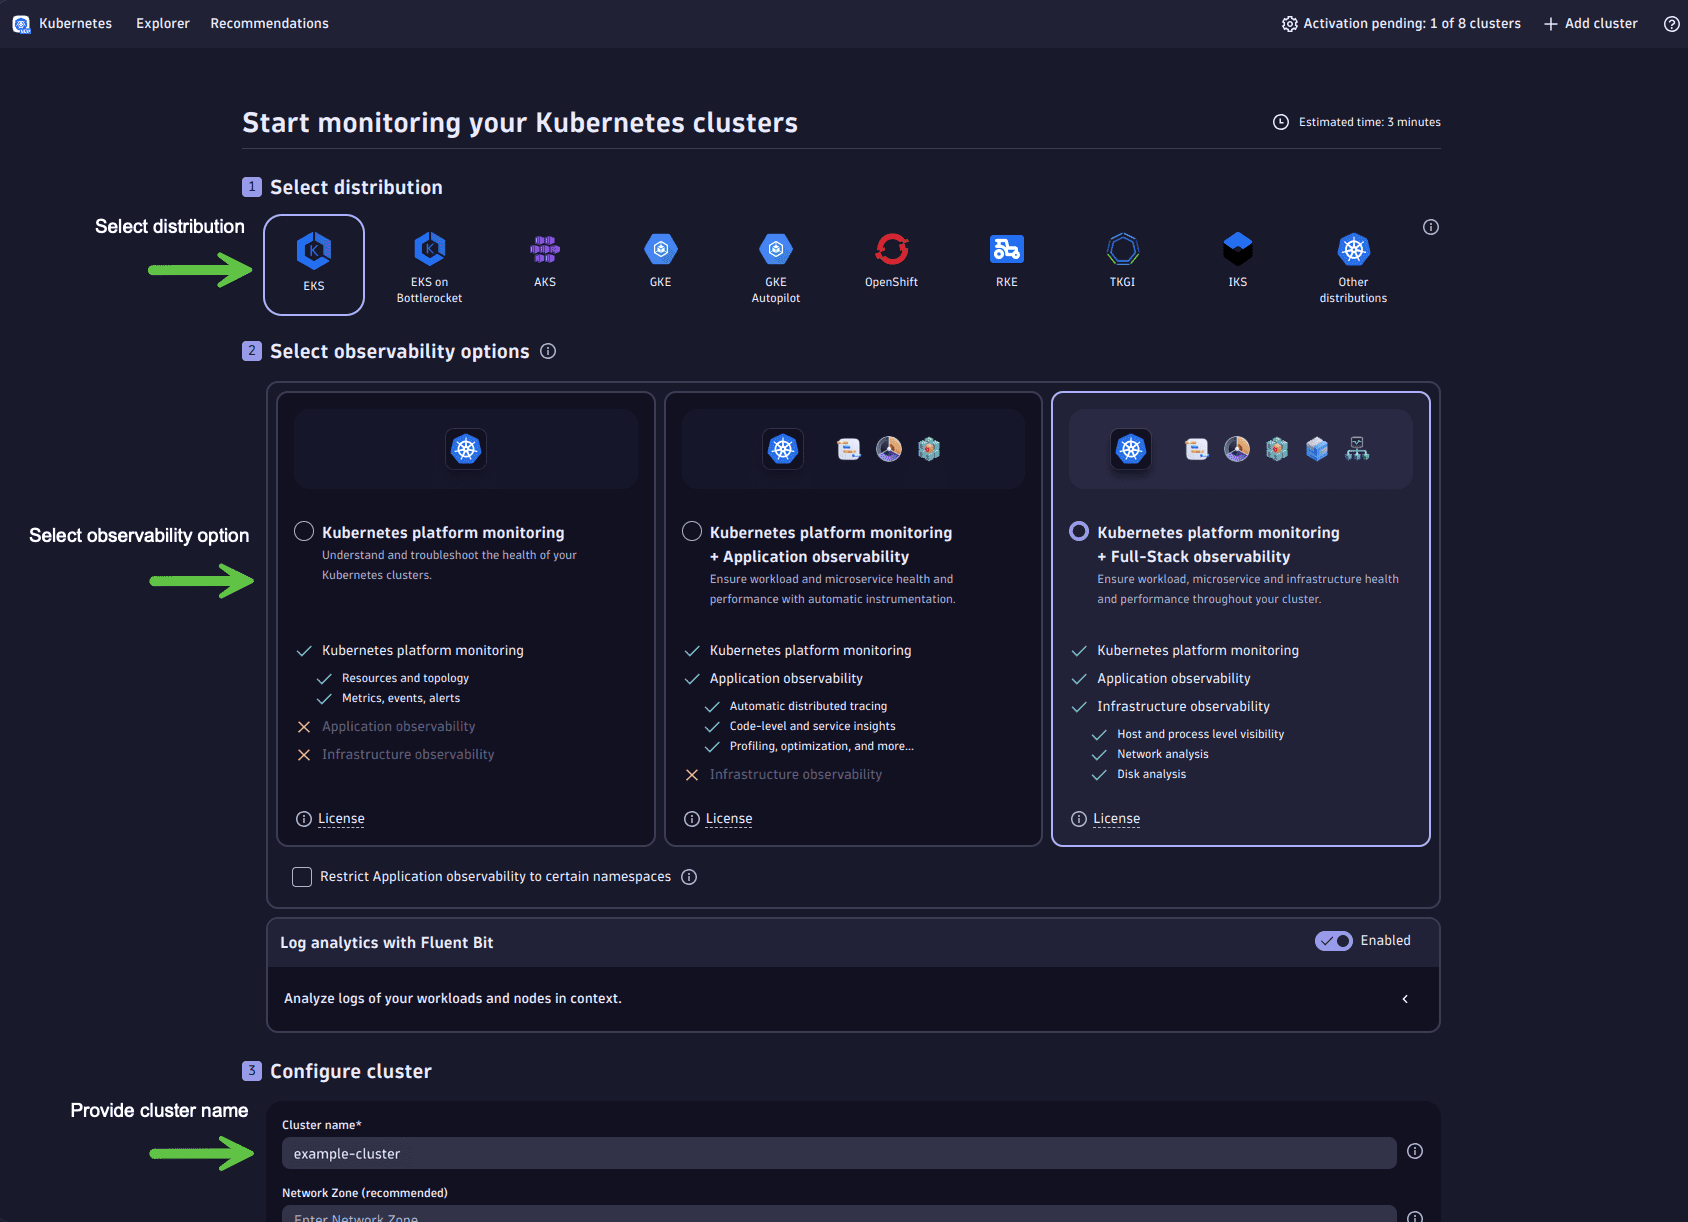Click the Cluster name input field
Image resolution: width=1688 pixels, height=1222 pixels.
click(x=839, y=1153)
